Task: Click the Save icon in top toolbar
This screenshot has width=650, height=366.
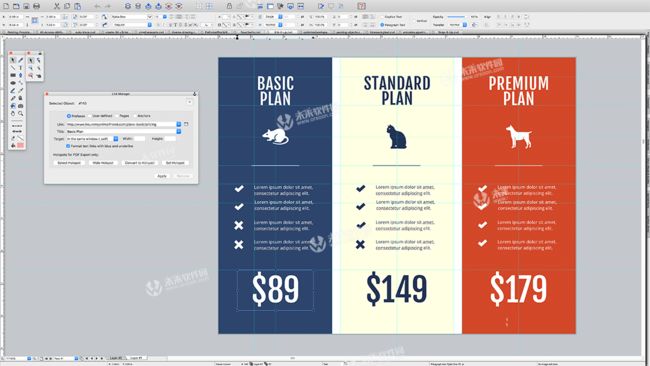Action: point(26,6)
